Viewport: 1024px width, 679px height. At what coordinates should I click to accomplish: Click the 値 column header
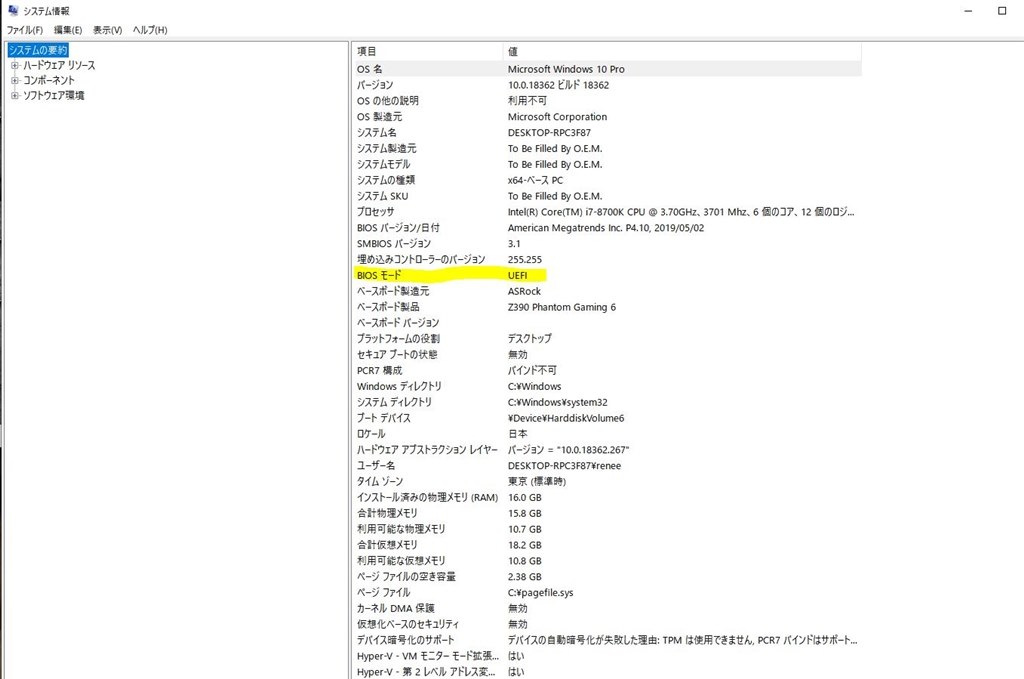pyautogui.click(x=682, y=52)
